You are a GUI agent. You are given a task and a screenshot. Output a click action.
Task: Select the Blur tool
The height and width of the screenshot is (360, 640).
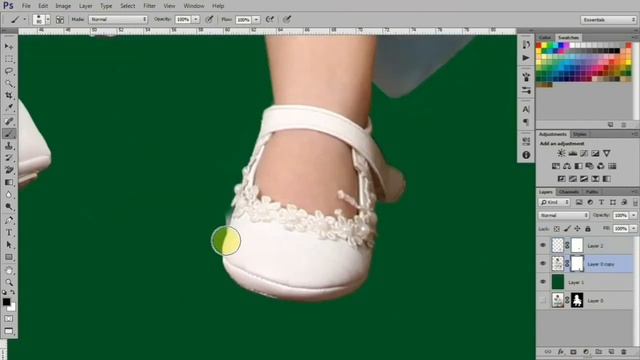(x=9, y=195)
